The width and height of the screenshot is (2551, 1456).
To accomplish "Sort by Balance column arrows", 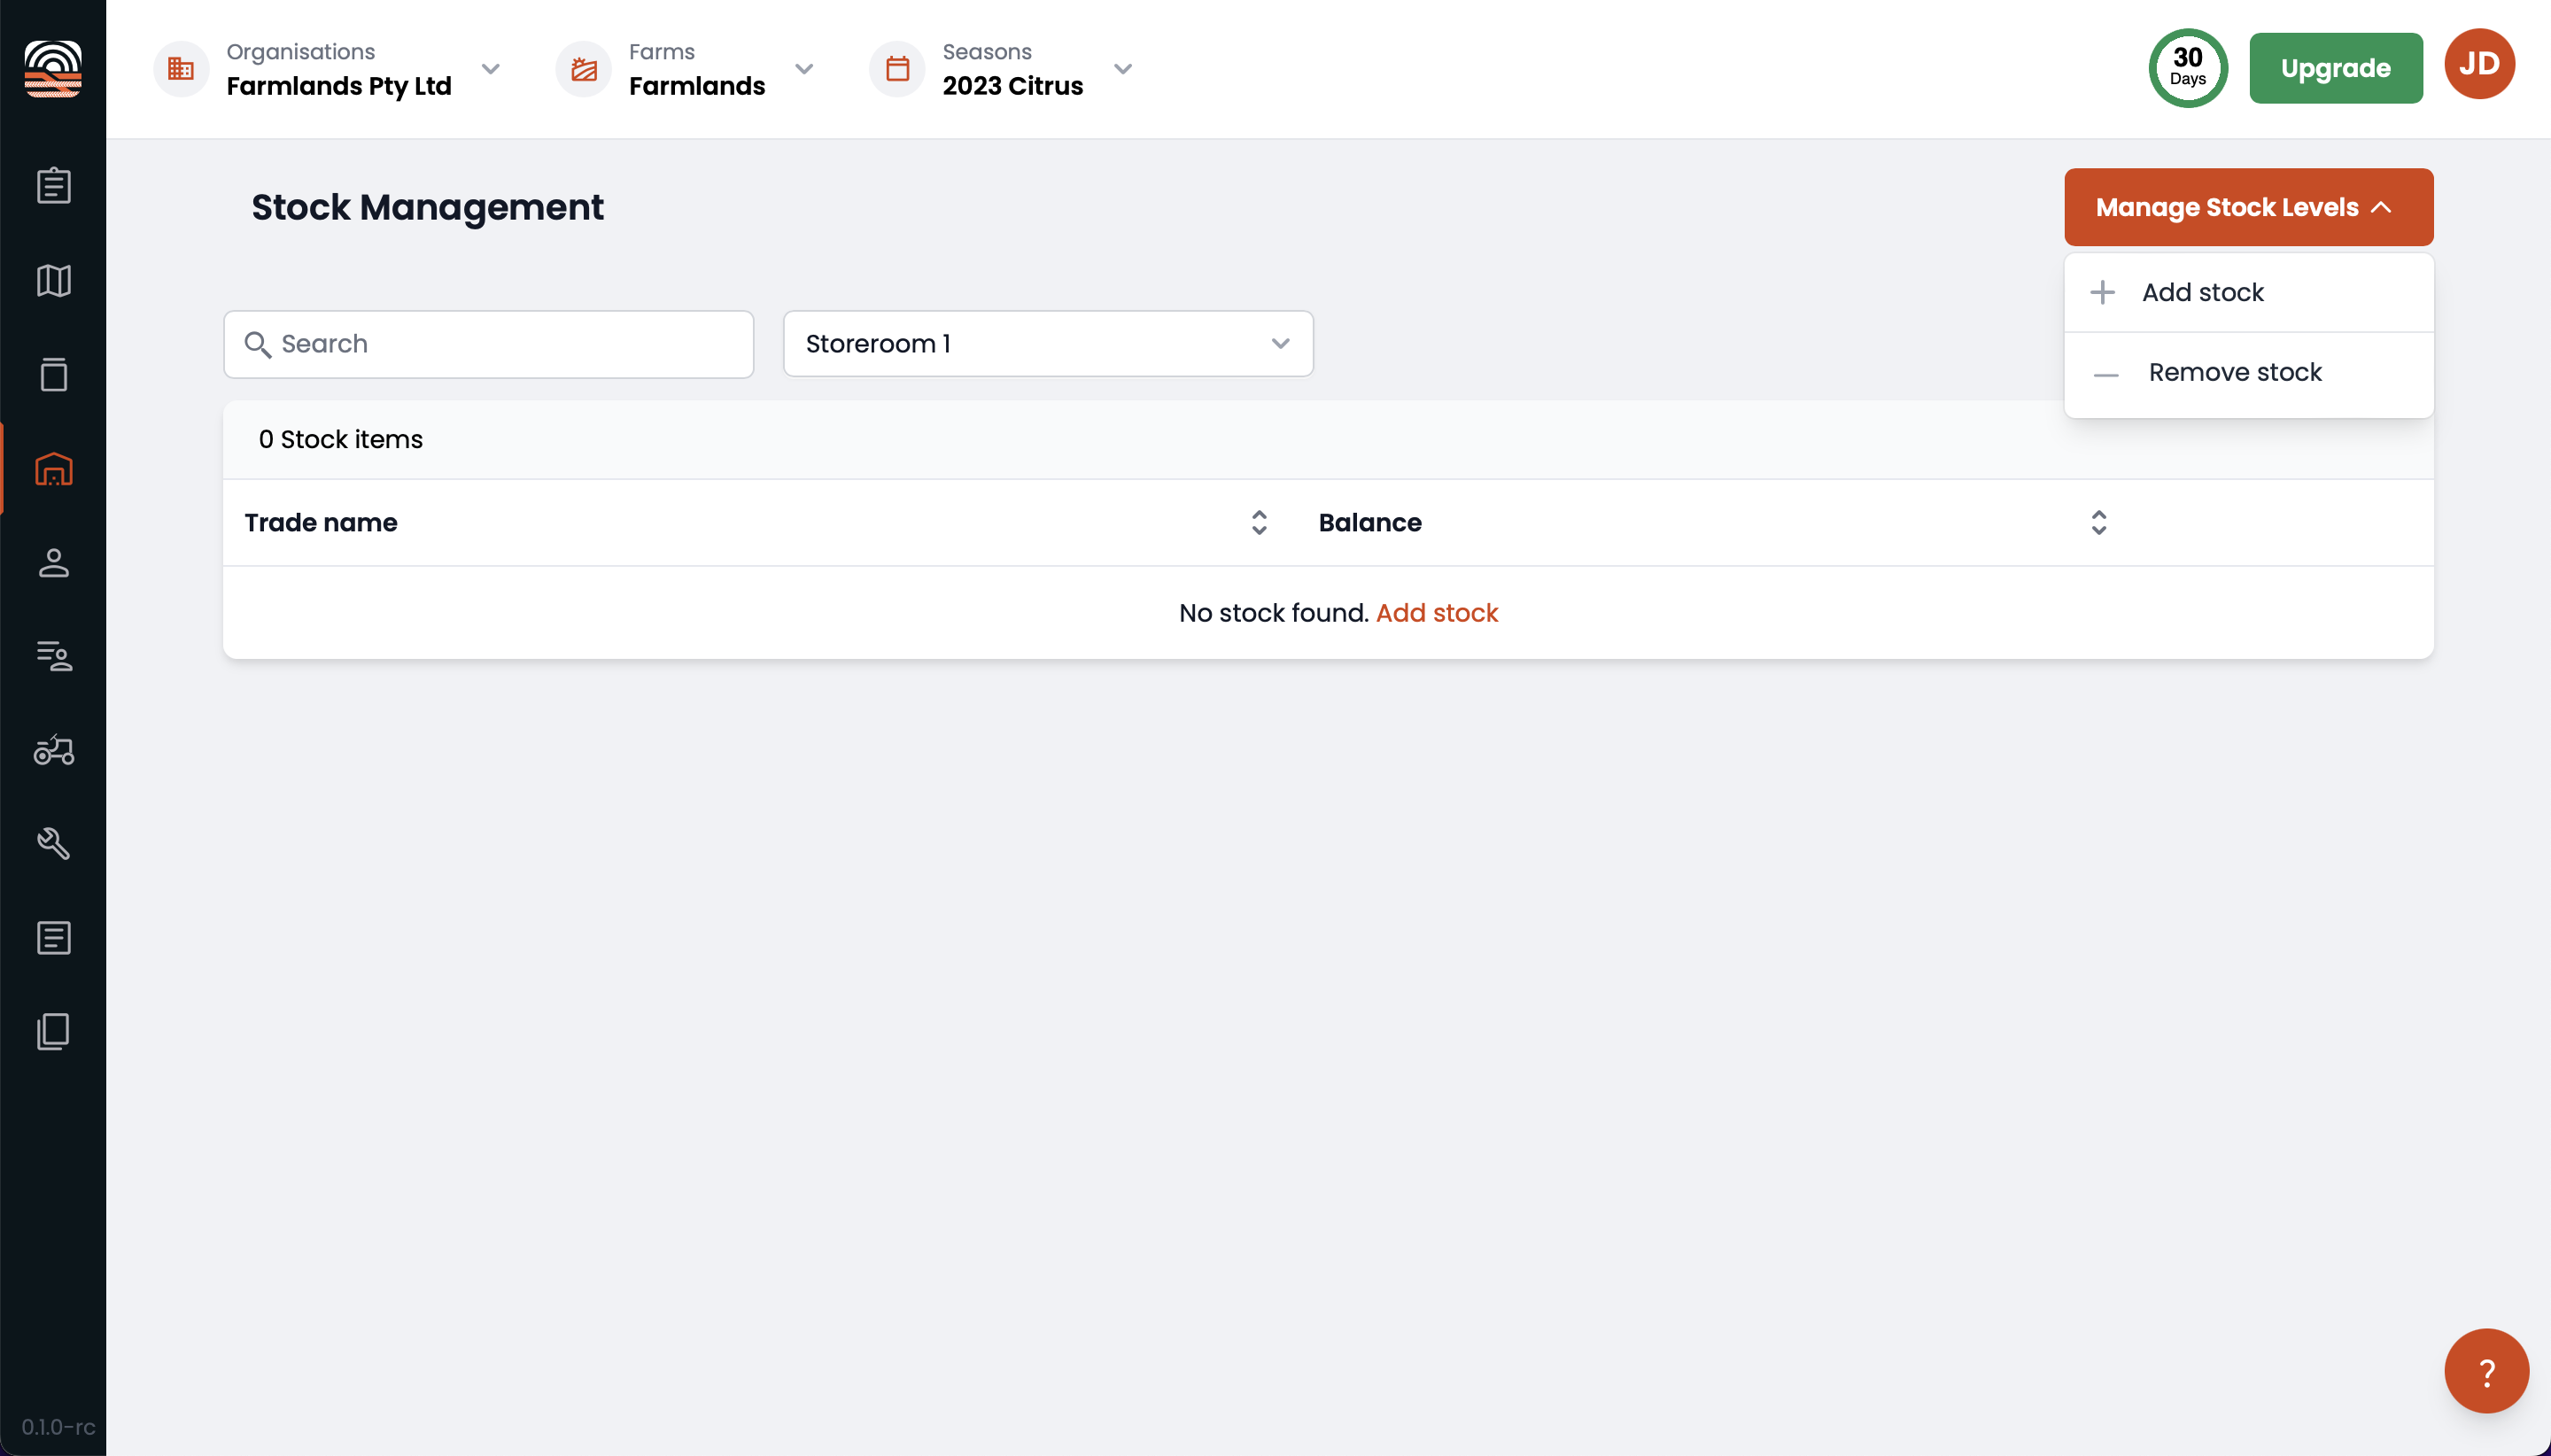I will (x=2099, y=523).
